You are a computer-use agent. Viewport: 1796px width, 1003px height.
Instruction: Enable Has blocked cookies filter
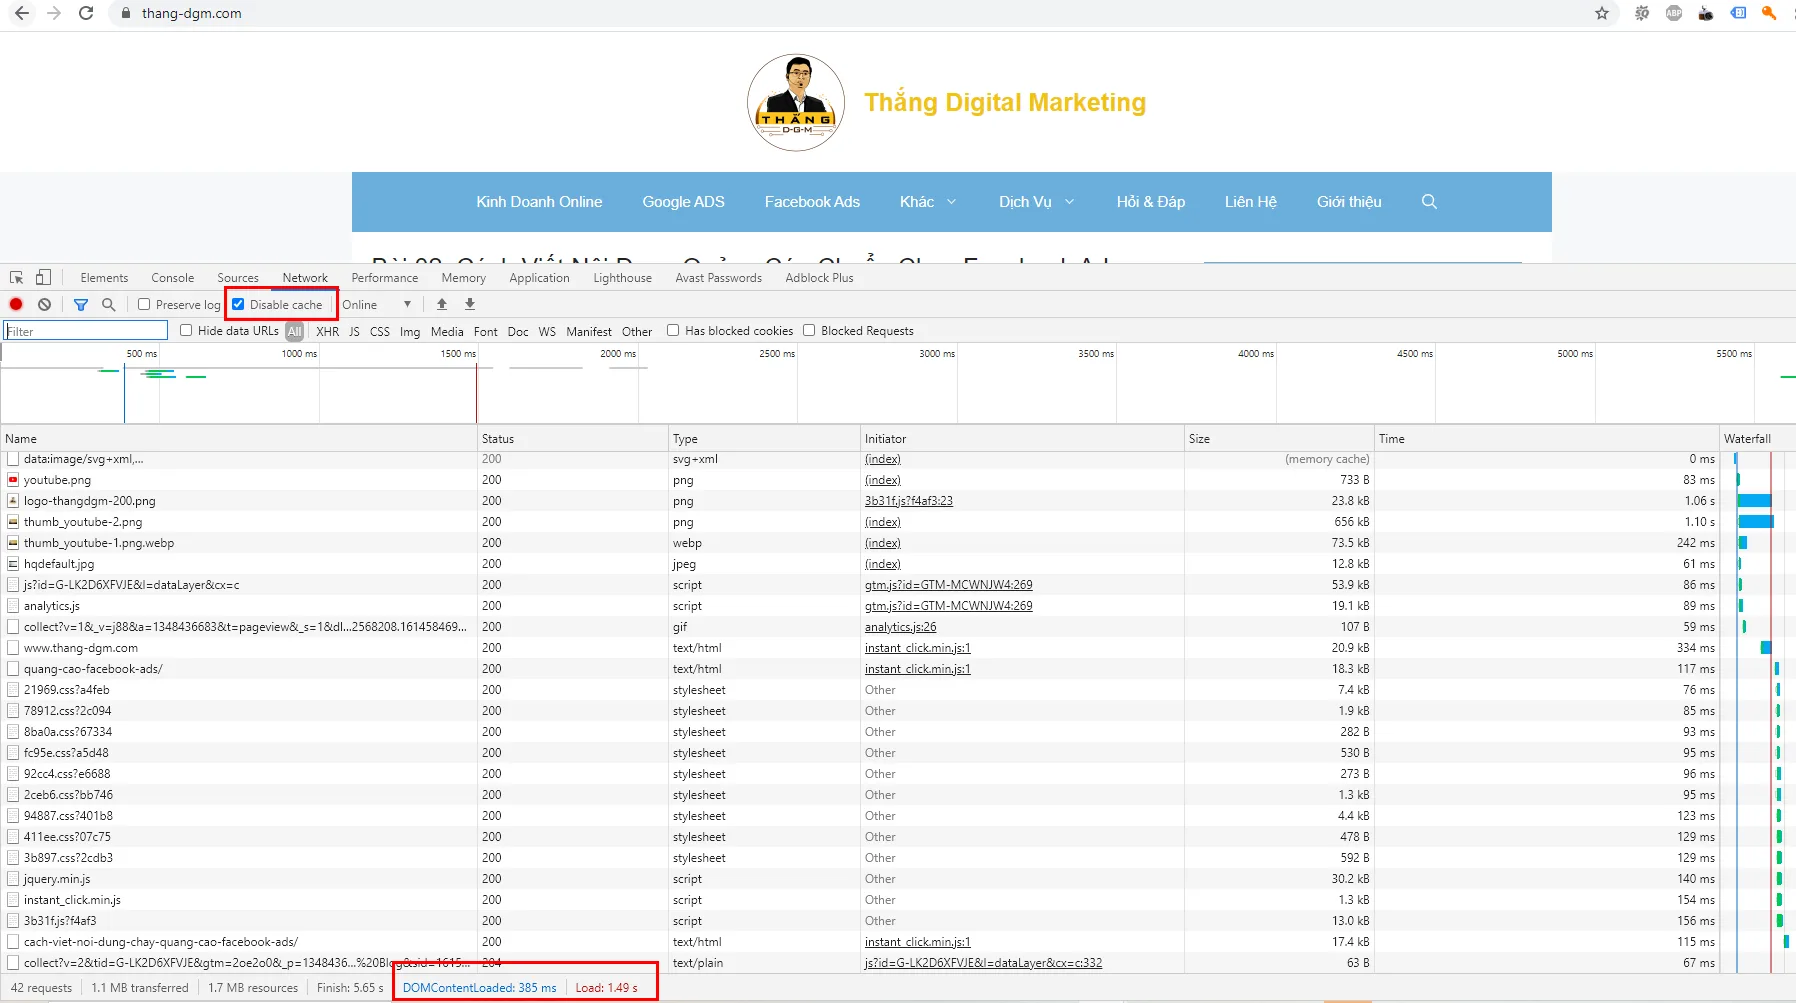tap(673, 330)
